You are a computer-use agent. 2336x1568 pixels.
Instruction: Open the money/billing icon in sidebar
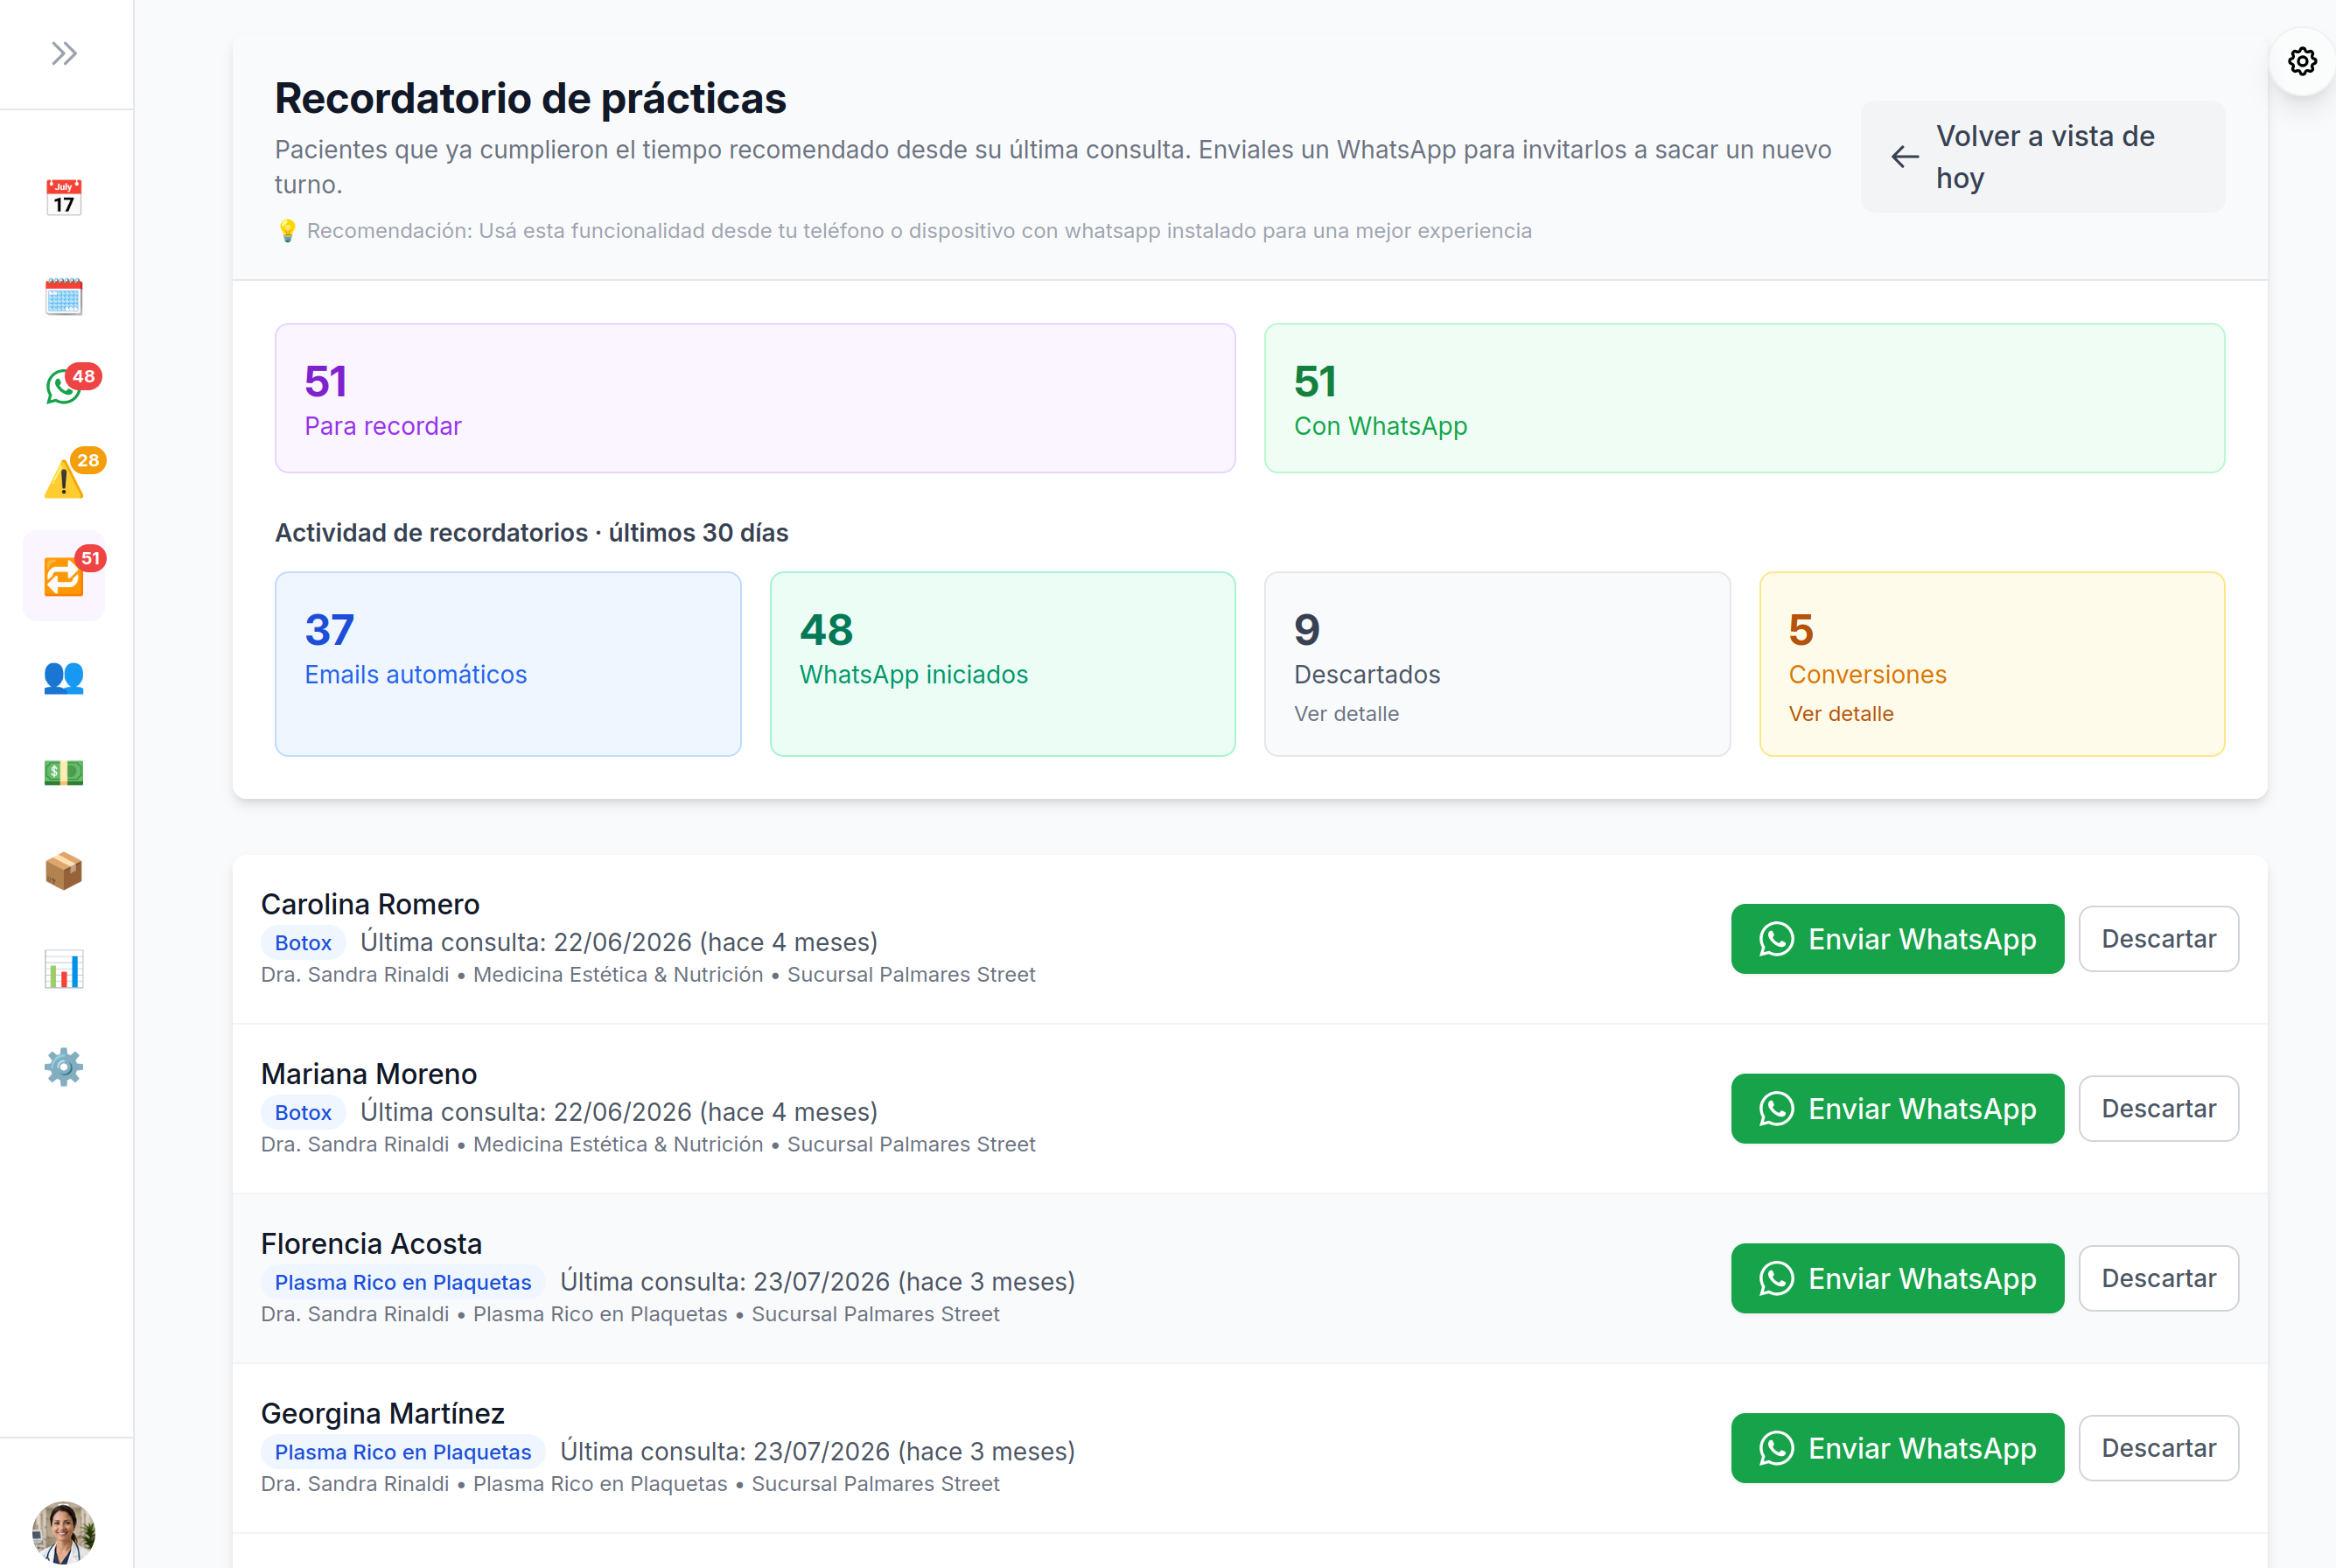coord(64,772)
